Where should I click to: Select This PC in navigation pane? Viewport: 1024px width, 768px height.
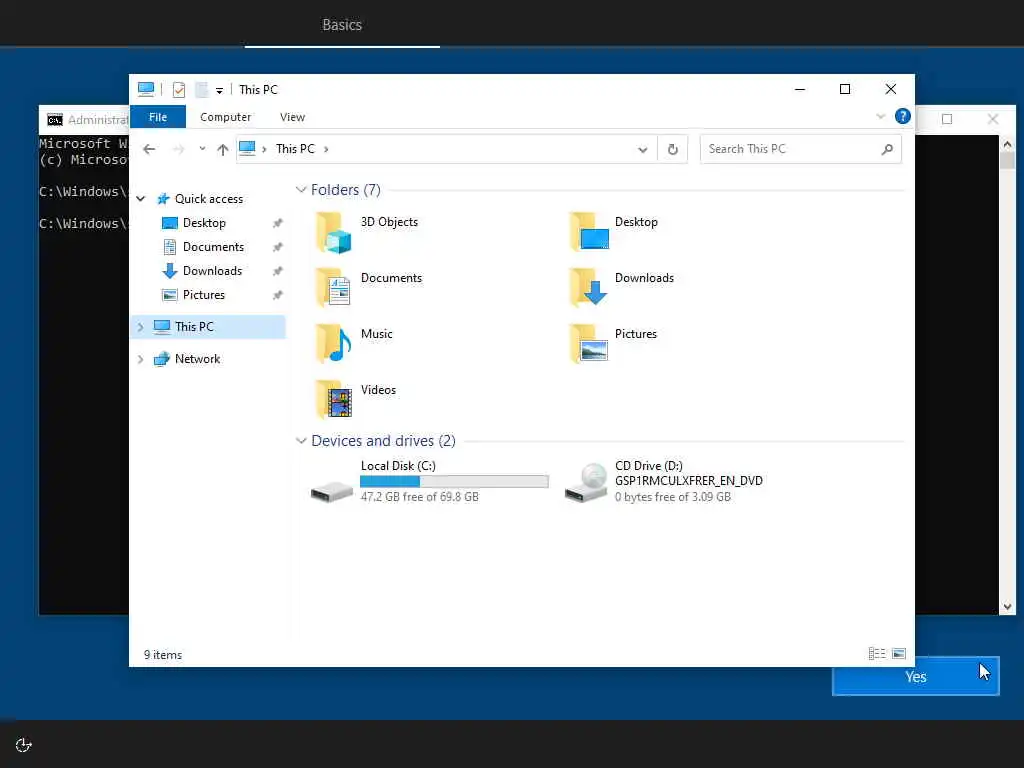point(194,327)
